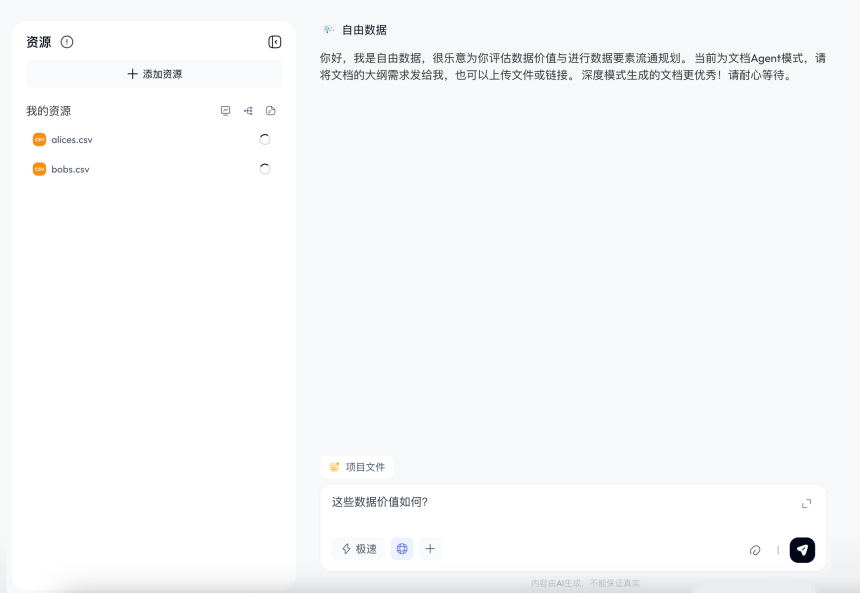860x593 pixels.
Task: Click the 添加资源 button
Action: [x=154, y=74]
